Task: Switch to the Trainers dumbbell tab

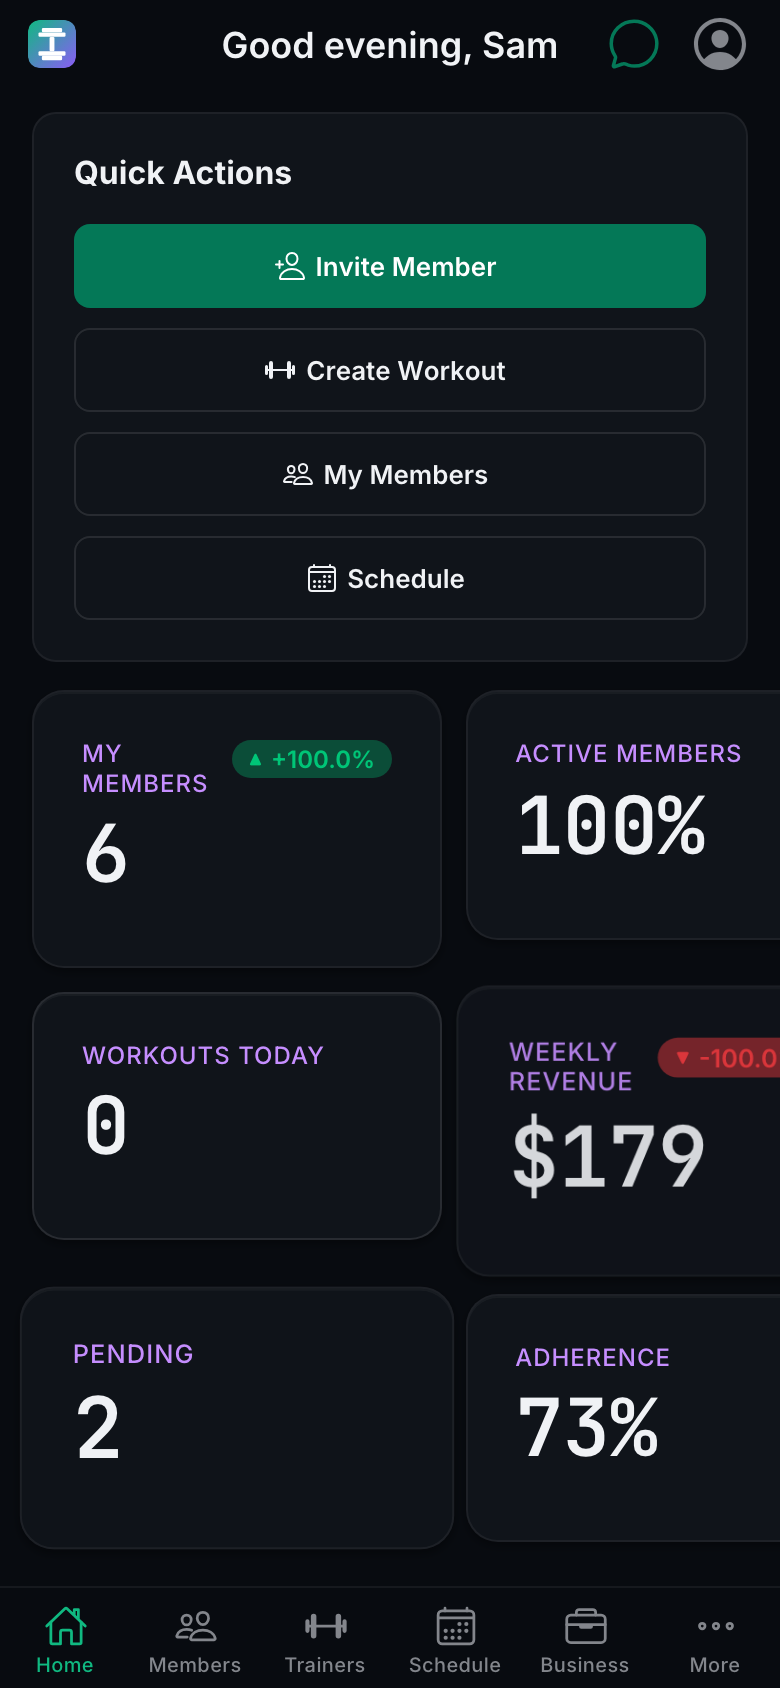Action: coord(325,1640)
